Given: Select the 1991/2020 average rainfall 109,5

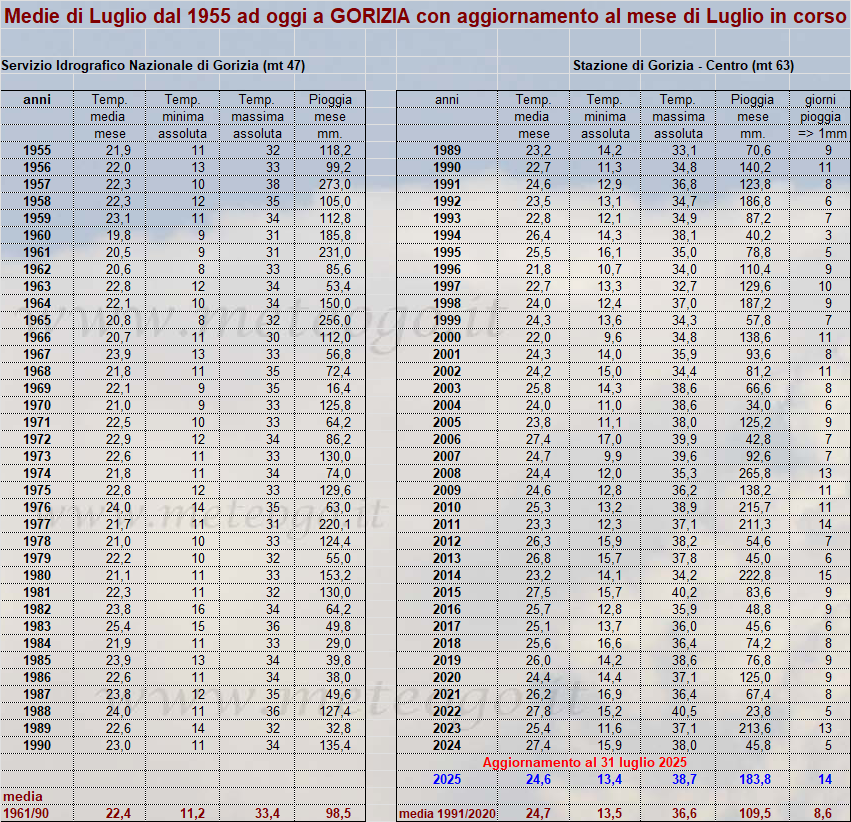Looking at the screenshot, I should tap(755, 813).
